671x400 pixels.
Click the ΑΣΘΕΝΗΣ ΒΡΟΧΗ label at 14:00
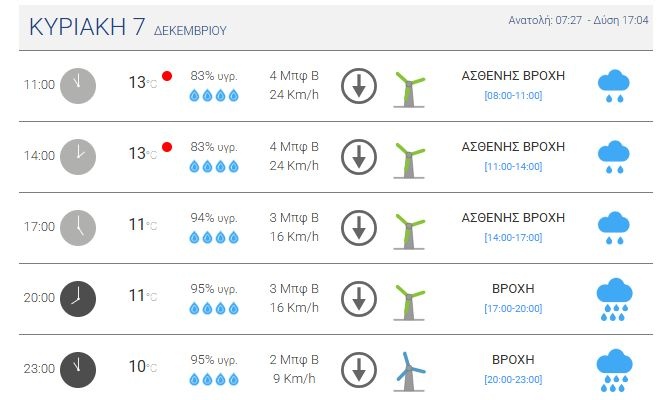tap(513, 146)
